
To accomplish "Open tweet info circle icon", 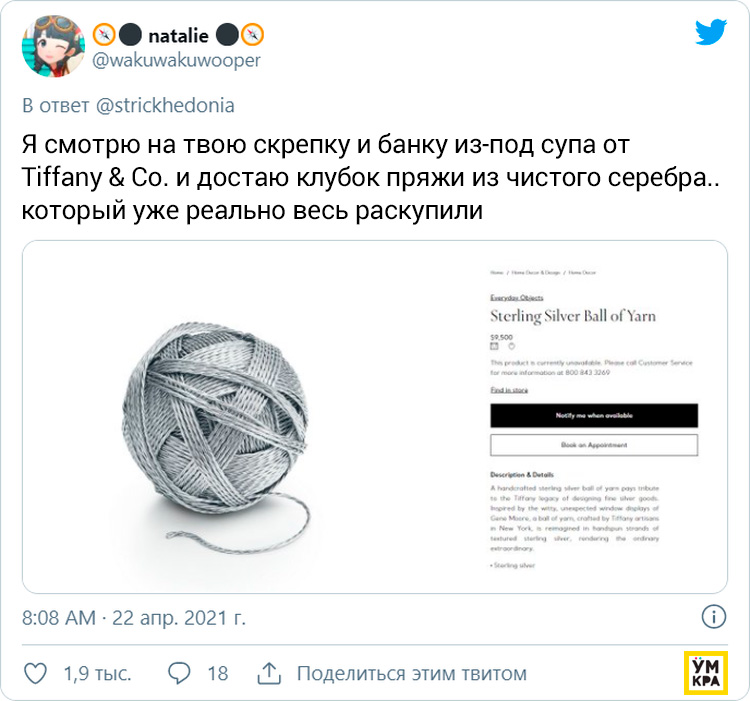I will tap(714, 617).
